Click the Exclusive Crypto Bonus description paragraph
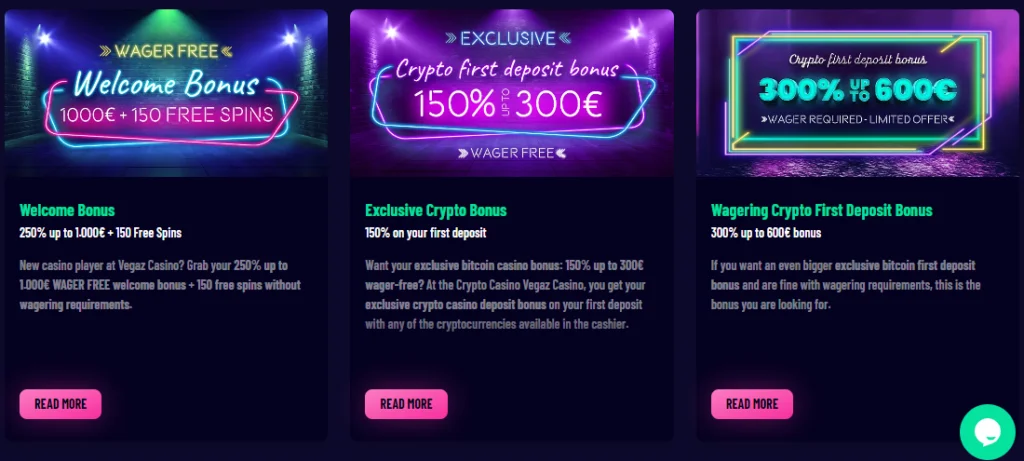 point(506,294)
